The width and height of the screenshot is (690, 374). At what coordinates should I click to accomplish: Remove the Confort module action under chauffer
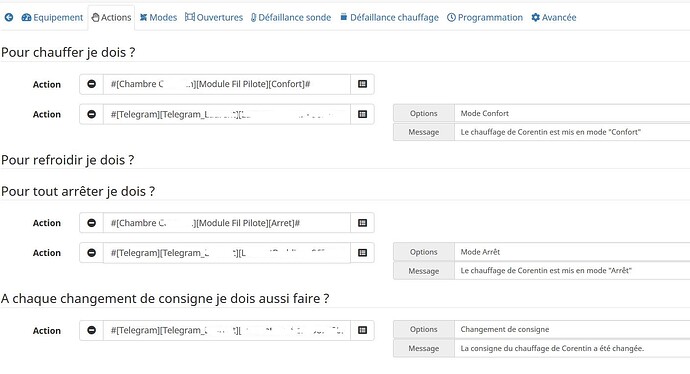[92, 84]
